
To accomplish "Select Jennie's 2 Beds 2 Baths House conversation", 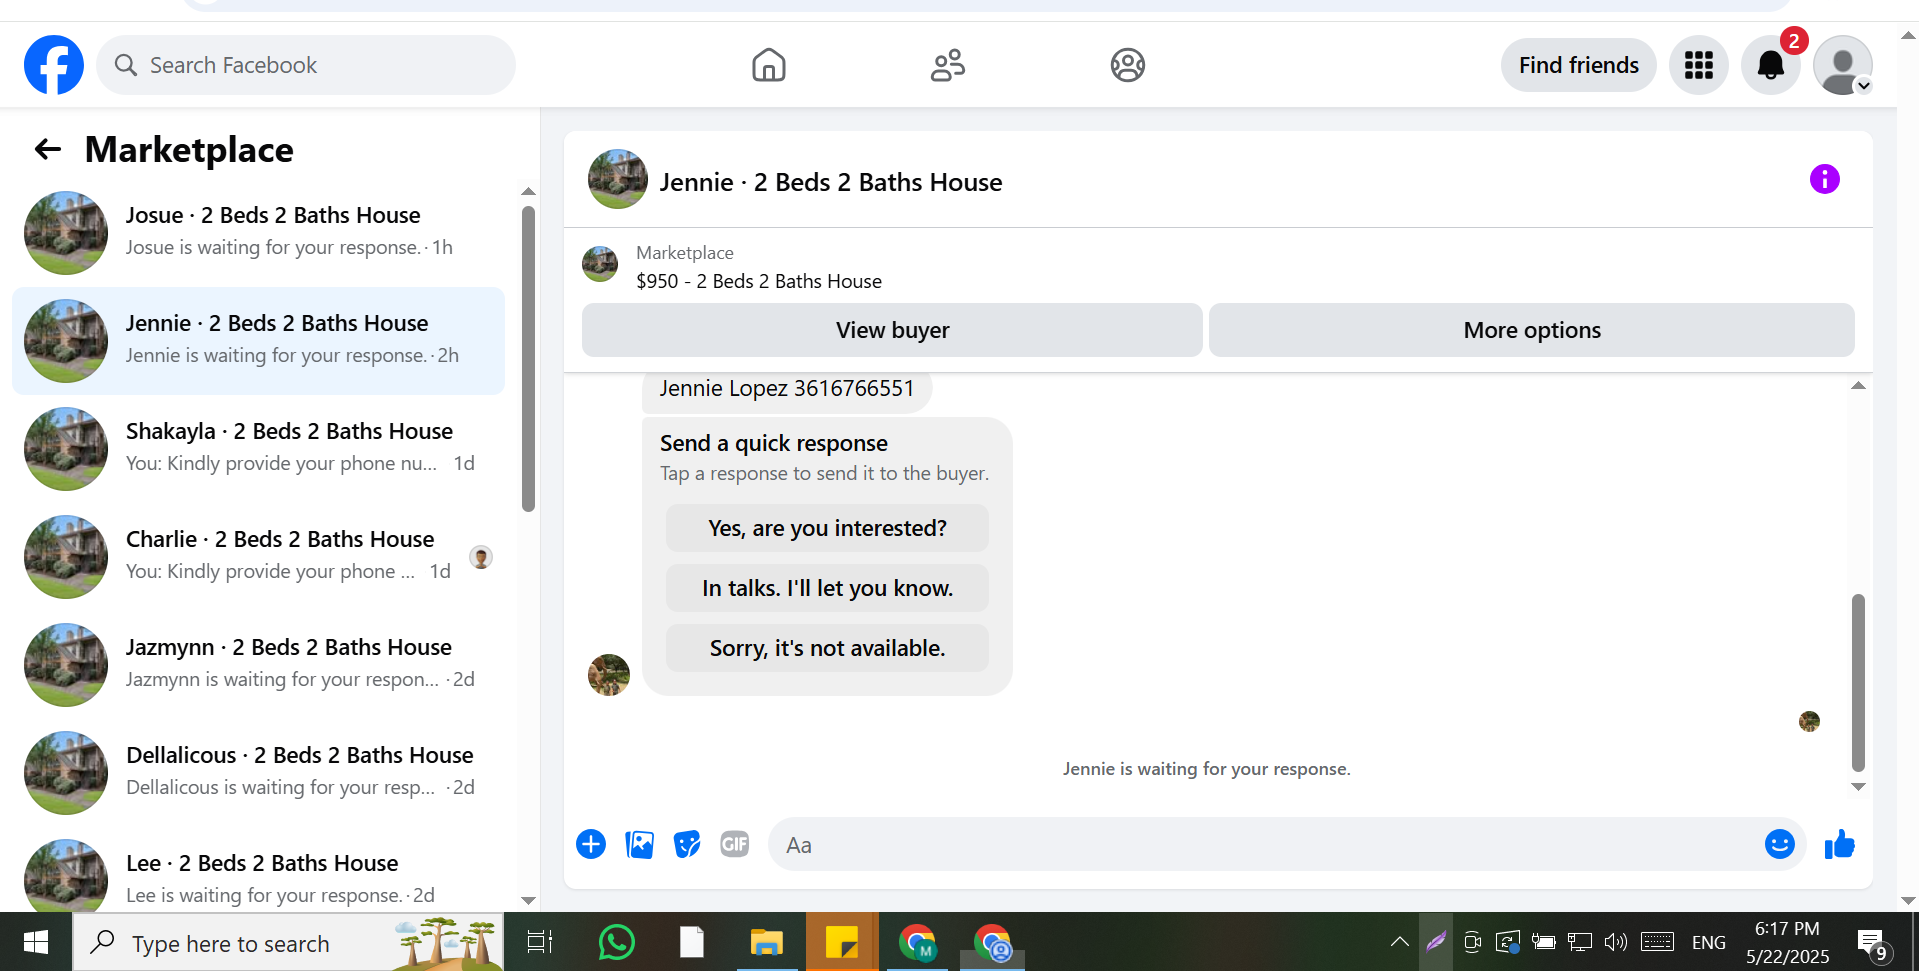I will (x=258, y=341).
